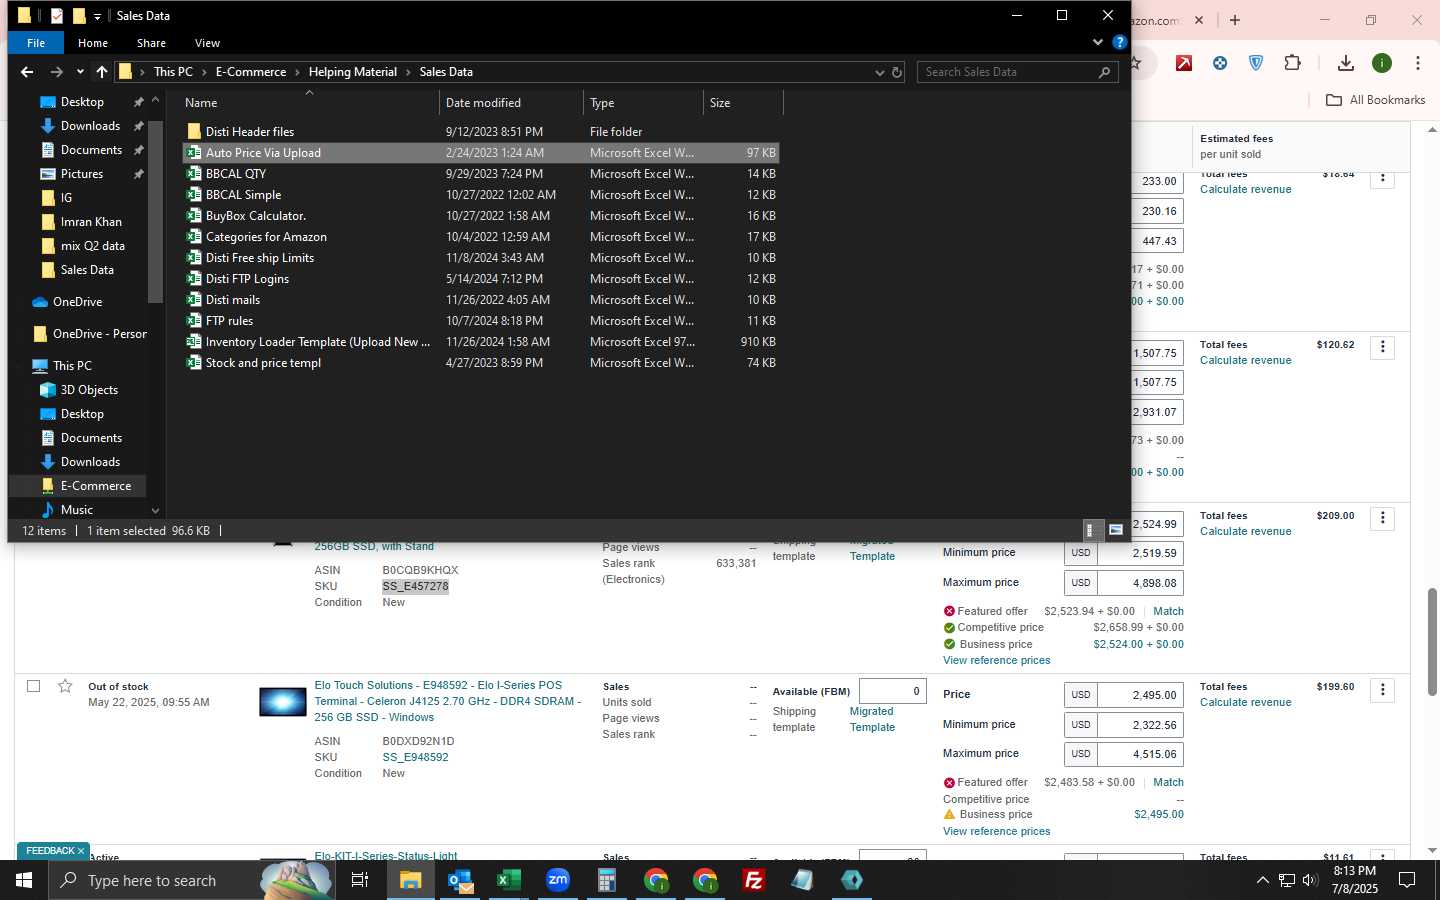The width and height of the screenshot is (1440, 900).
Task: Select 'E-Commerce' in the address breadcrumb
Action: point(251,72)
